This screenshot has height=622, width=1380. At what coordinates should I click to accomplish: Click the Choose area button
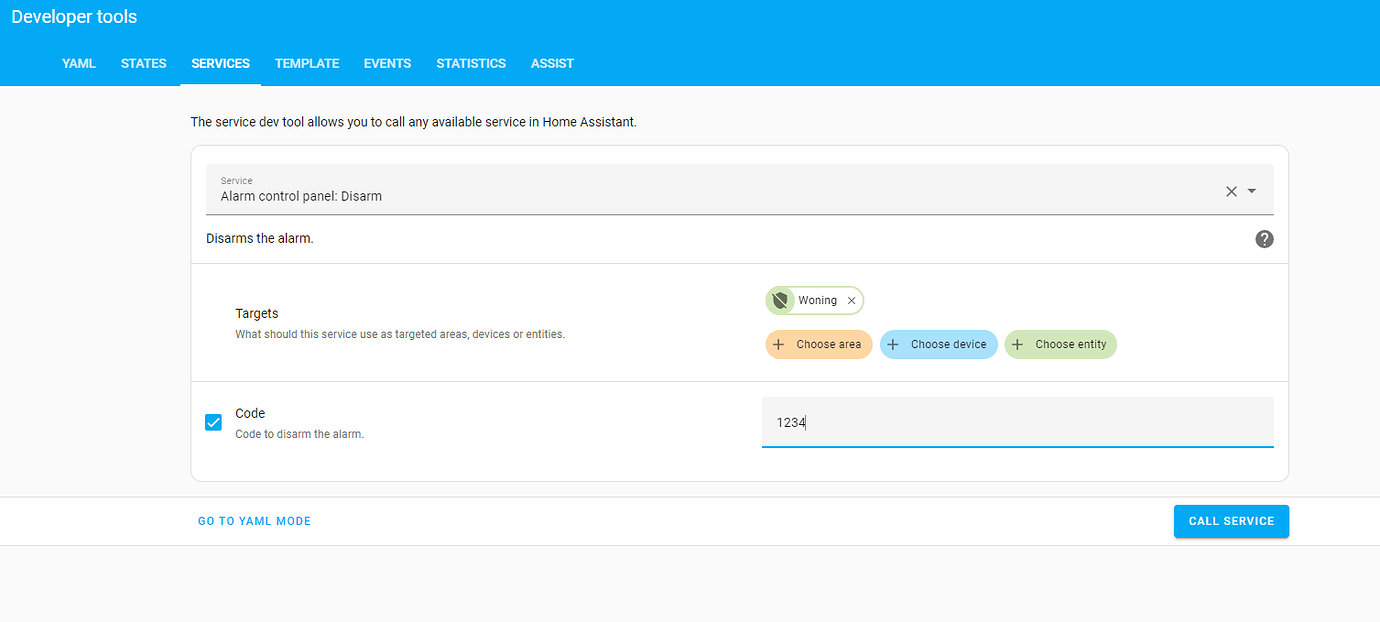point(819,345)
